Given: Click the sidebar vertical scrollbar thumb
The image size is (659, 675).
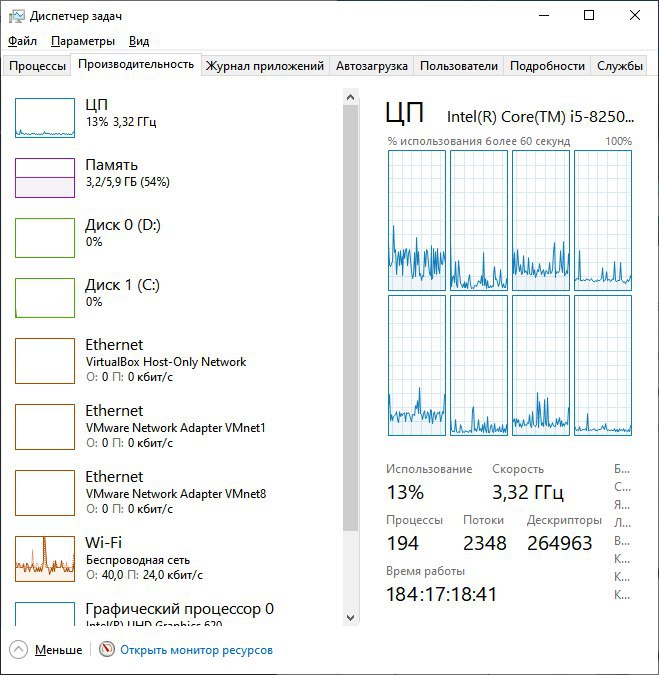Looking at the screenshot, I should (350, 318).
